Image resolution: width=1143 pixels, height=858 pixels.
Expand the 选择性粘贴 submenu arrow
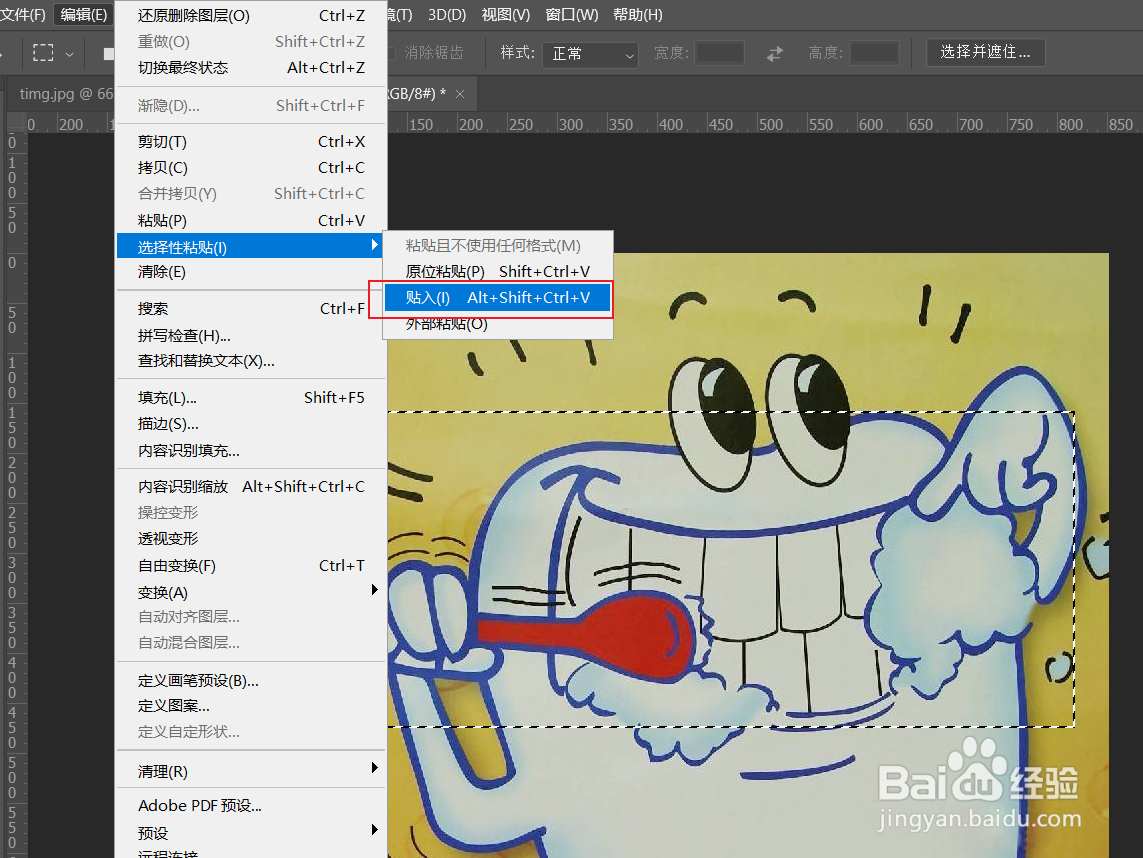375,245
